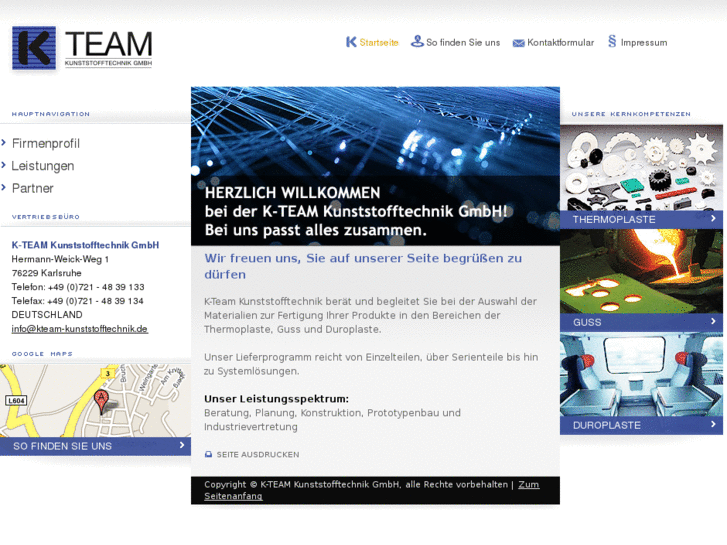Click the Guss banner label
This screenshot has width=727, height=545.
point(587,322)
